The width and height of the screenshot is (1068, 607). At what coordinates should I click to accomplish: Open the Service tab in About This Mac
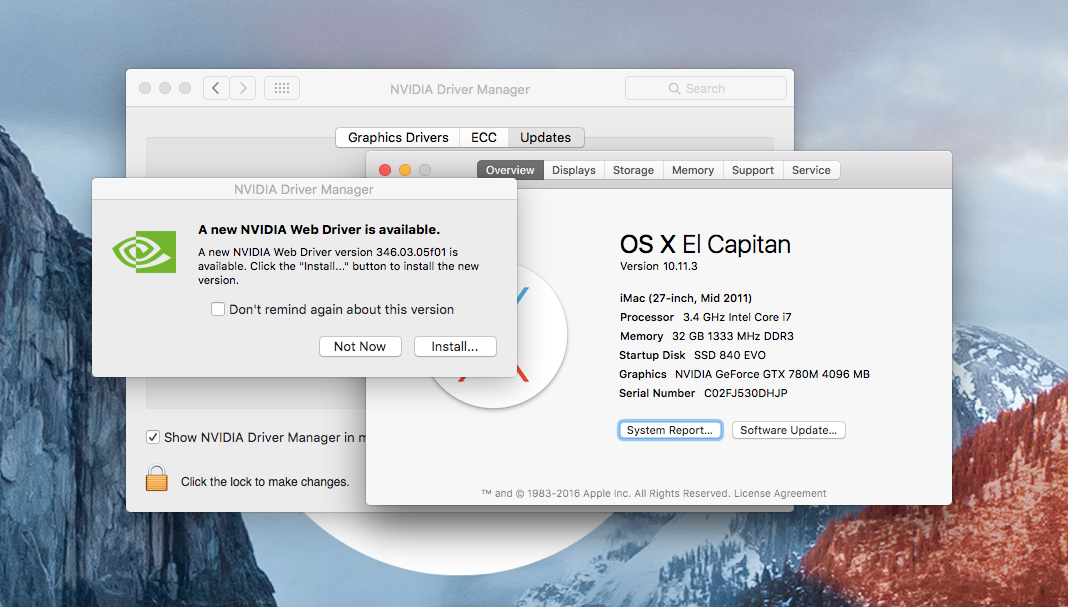click(x=811, y=170)
